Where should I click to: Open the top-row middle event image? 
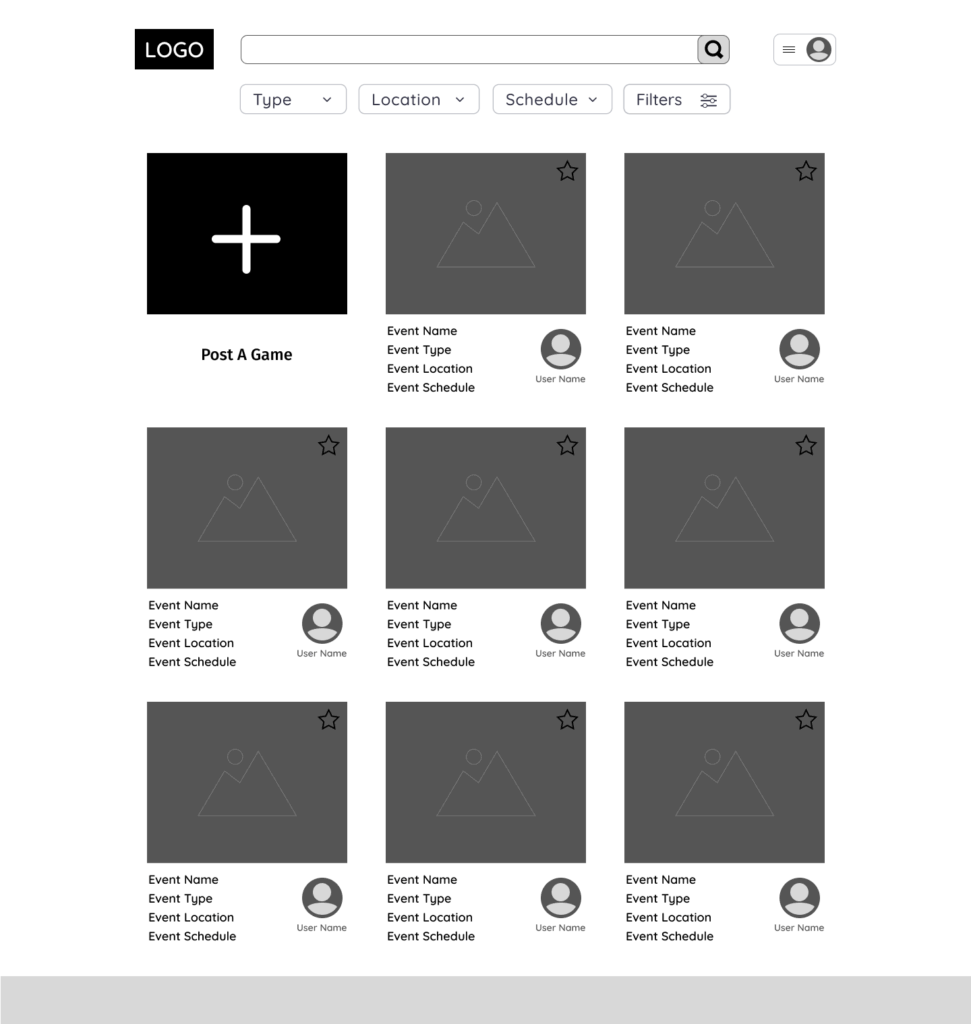pyautogui.click(x=486, y=234)
